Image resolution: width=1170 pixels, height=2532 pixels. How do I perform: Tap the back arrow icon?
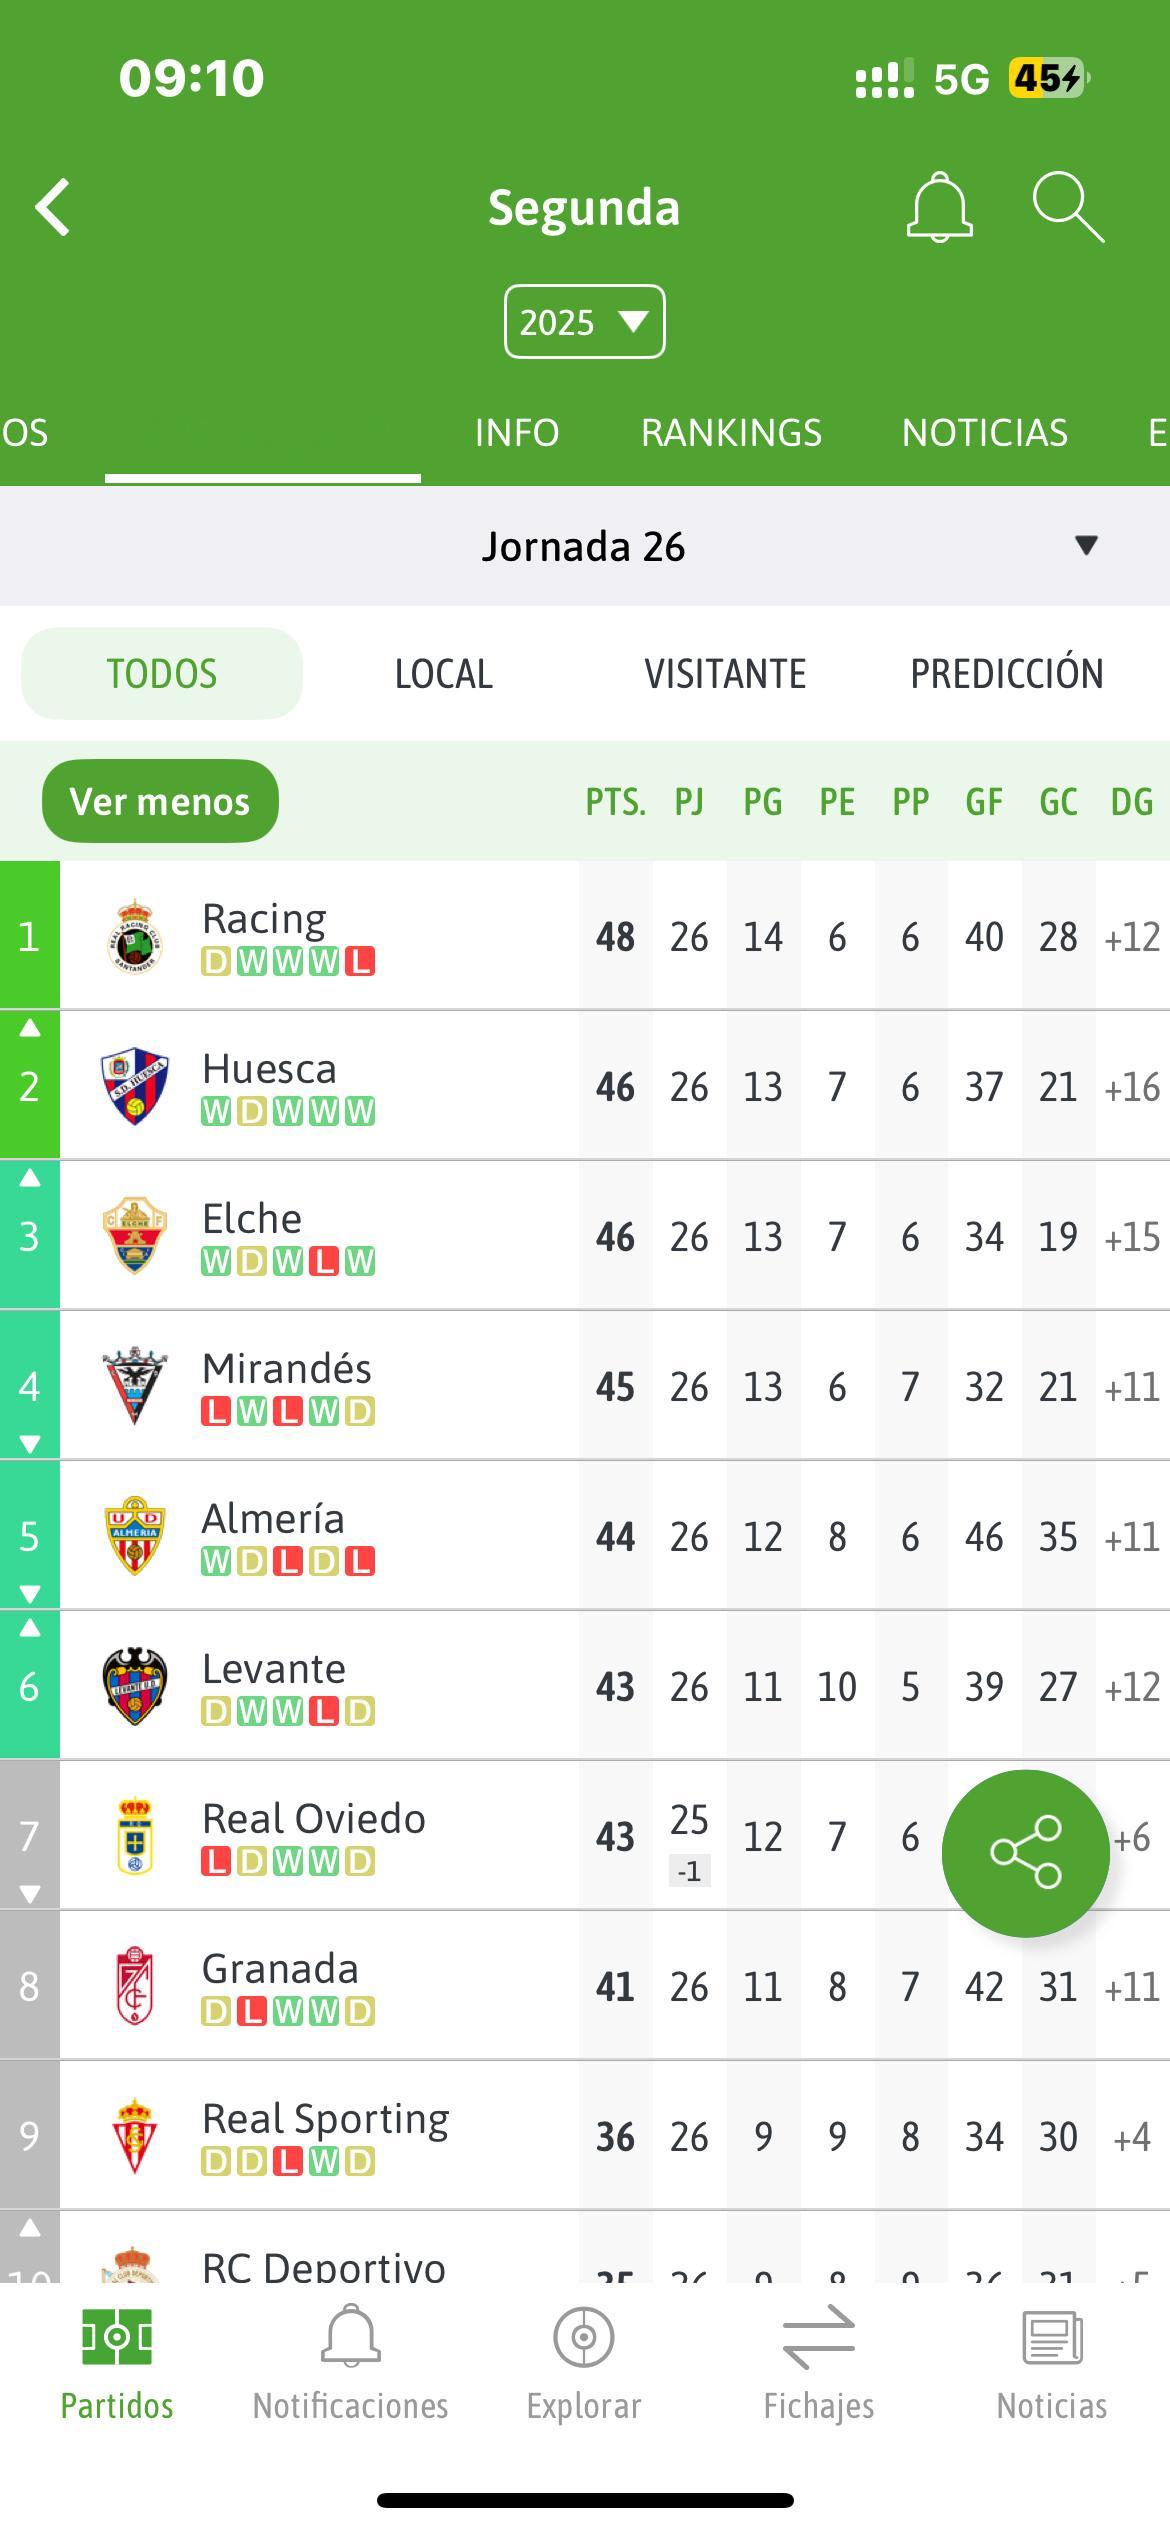(x=53, y=208)
